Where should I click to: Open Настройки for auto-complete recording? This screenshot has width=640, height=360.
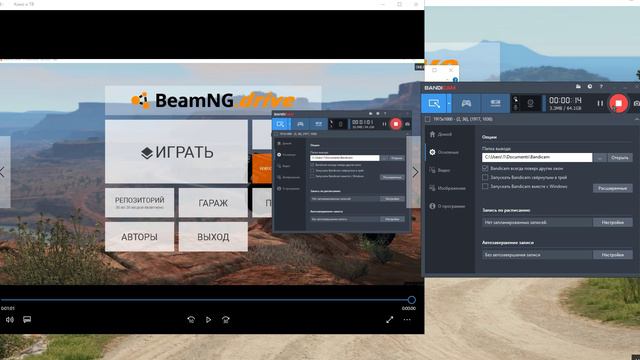[613, 255]
